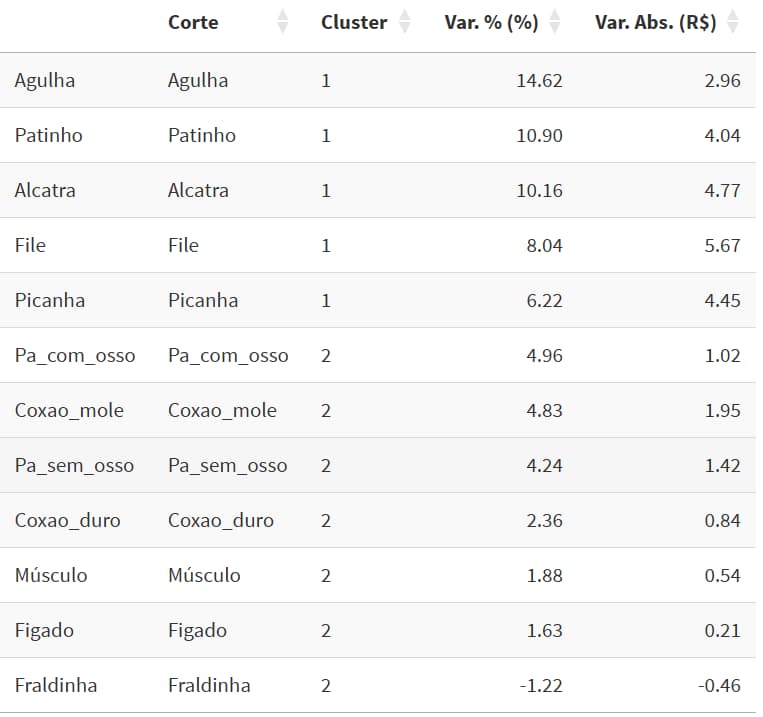The image size is (763, 717).
Task: Click the File row label
Action: click(30, 245)
